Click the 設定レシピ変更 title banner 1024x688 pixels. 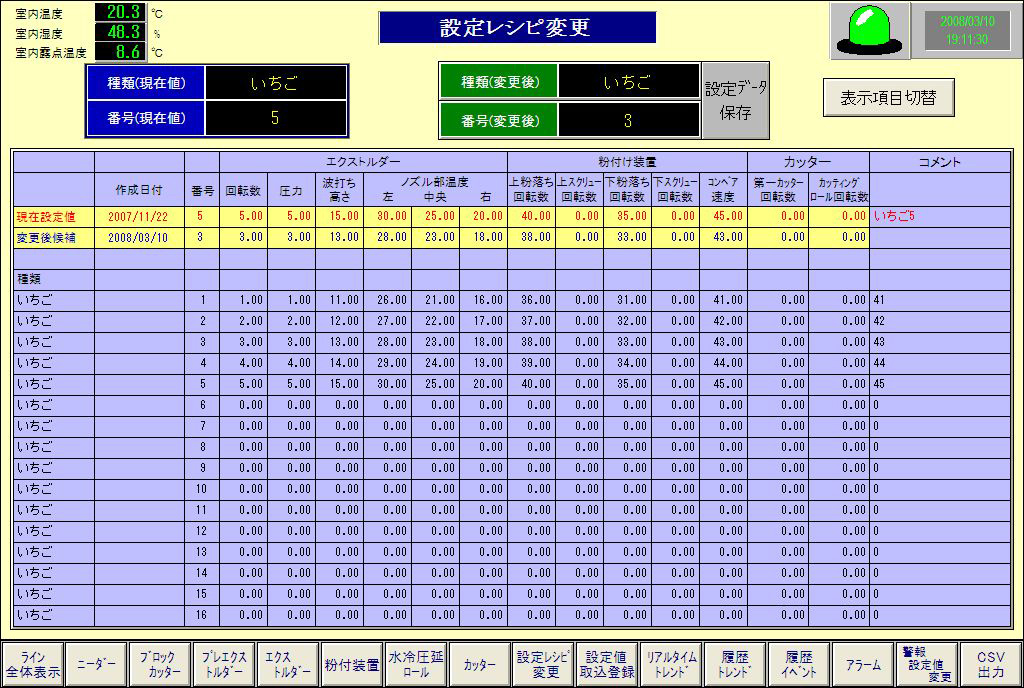[517, 27]
